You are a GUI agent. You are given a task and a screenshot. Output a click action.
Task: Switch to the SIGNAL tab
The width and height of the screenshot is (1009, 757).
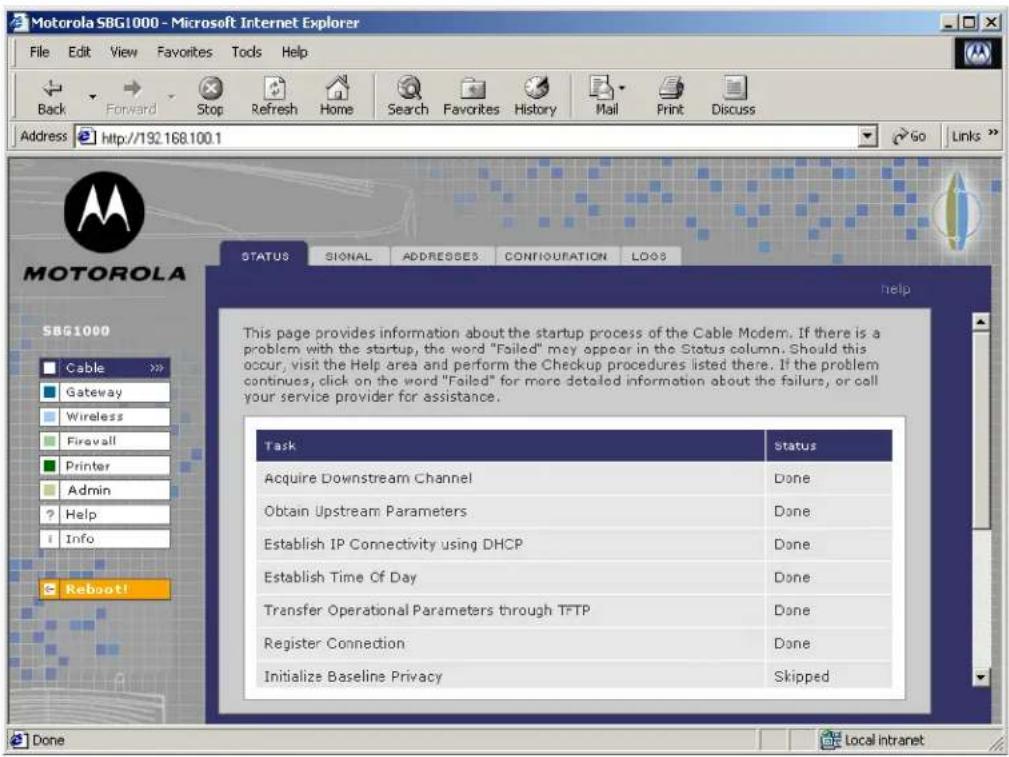349,256
